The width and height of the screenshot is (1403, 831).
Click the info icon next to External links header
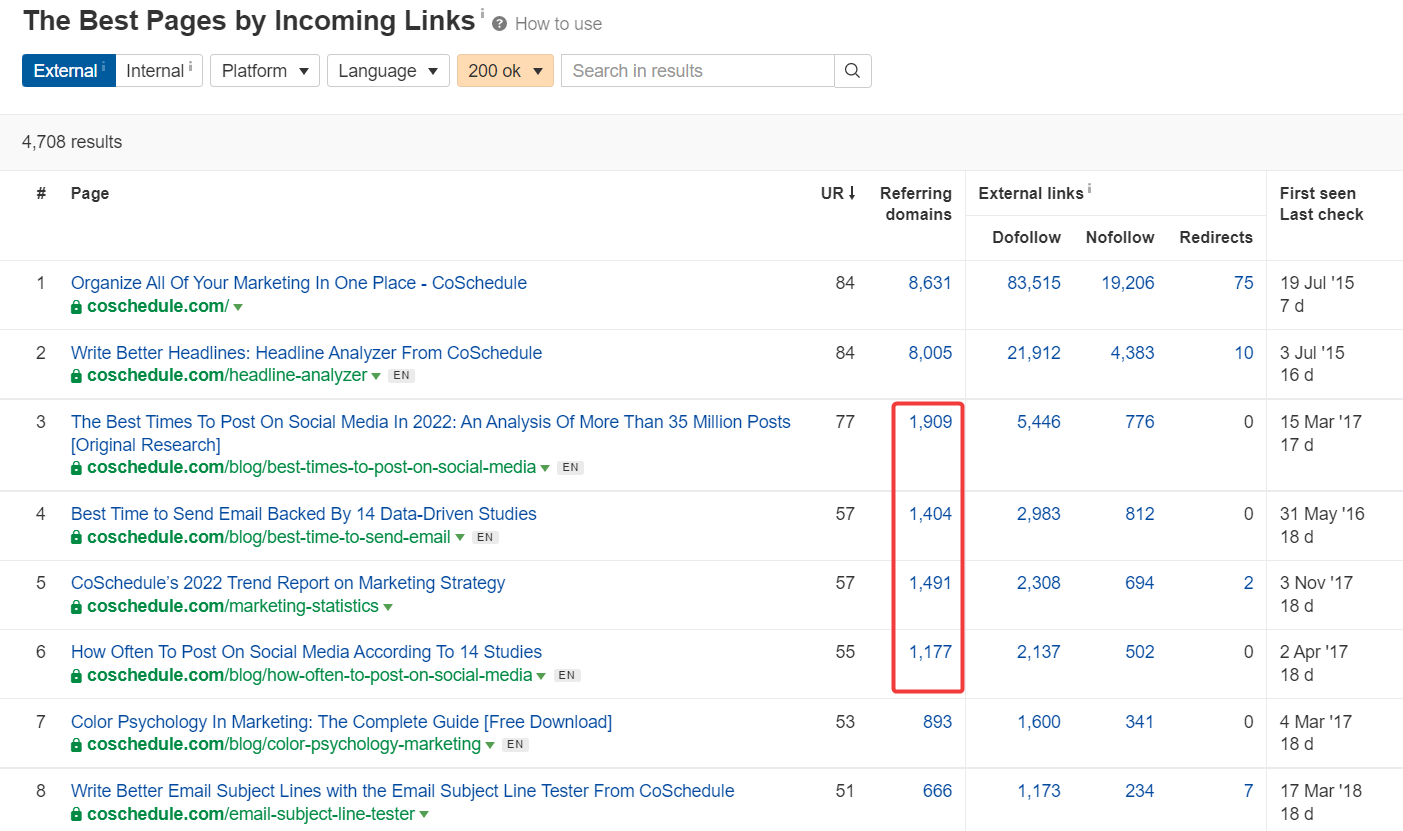coord(1089,189)
